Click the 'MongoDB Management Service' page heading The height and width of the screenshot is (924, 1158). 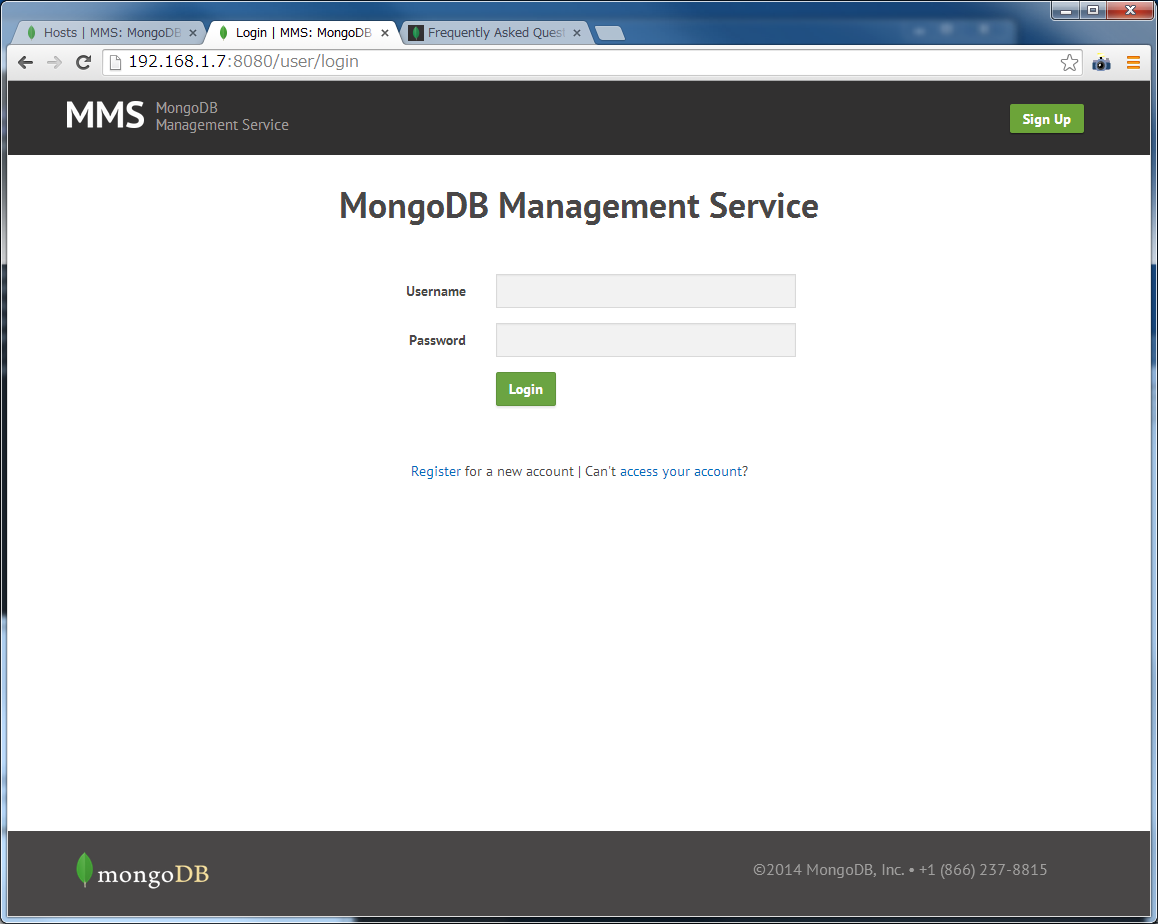578,205
